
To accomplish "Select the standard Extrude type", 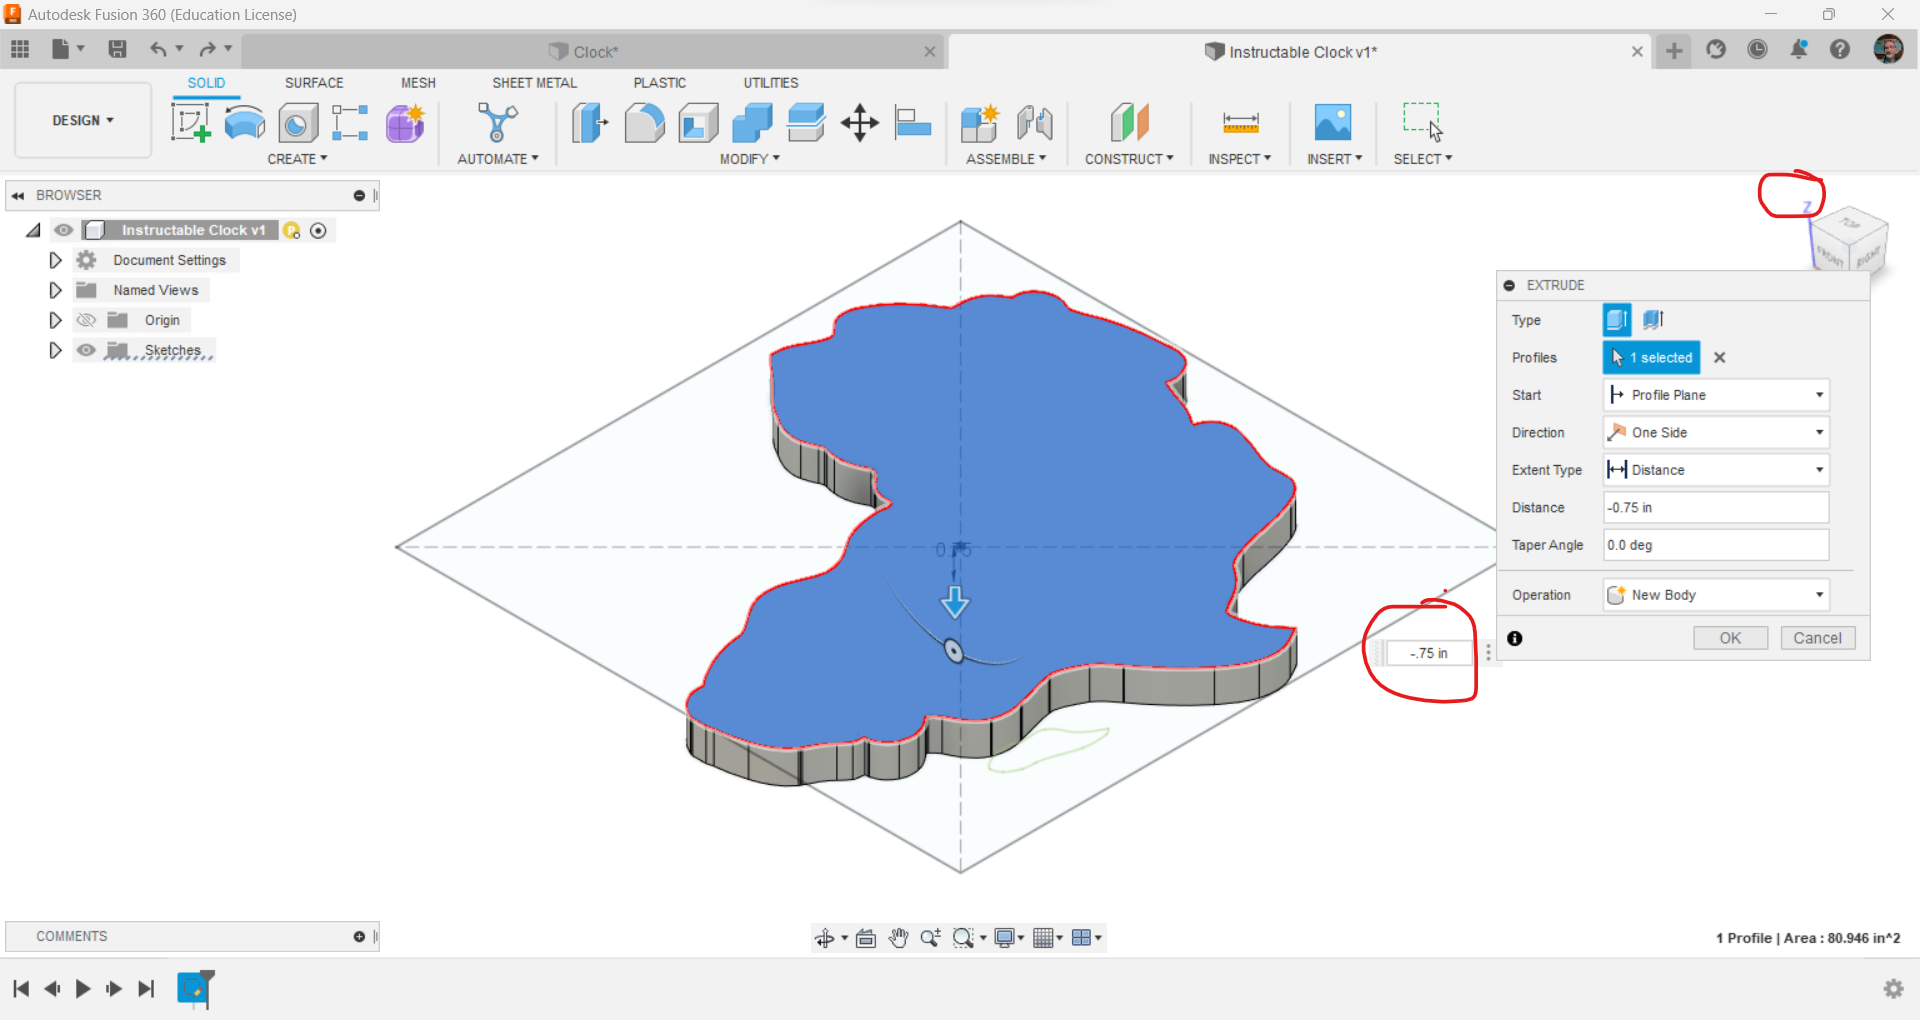I will coord(1617,320).
